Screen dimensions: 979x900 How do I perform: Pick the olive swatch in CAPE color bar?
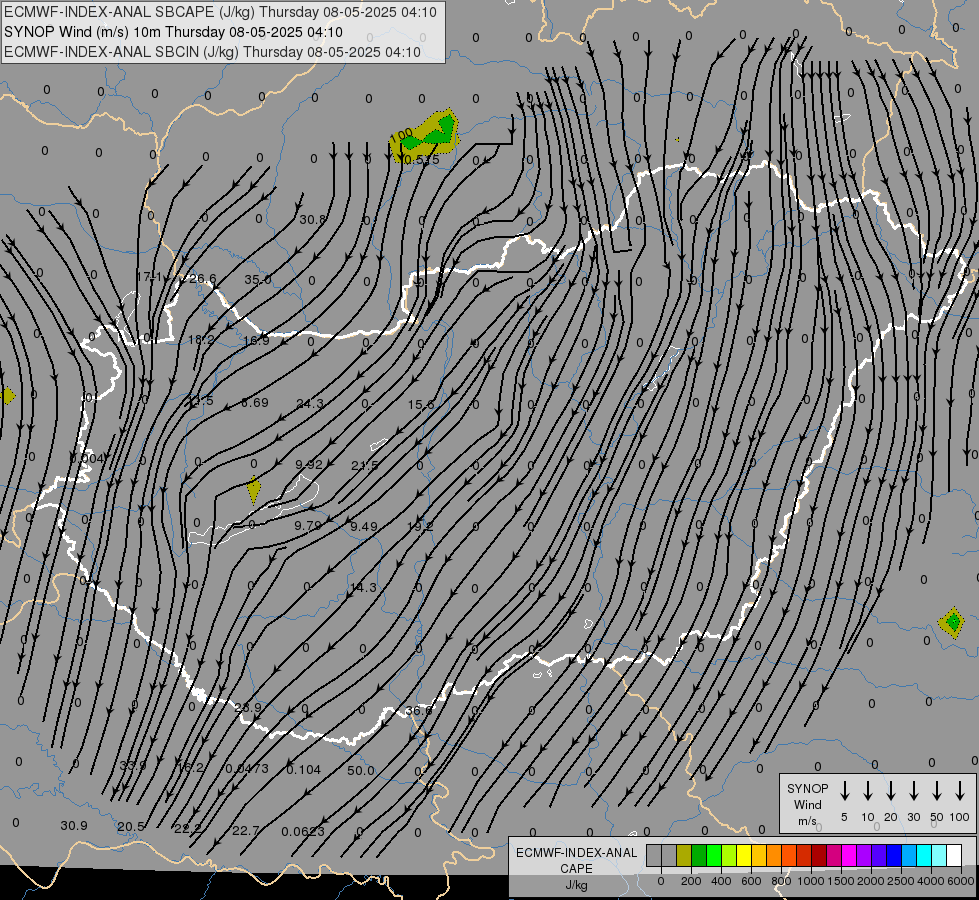[x=684, y=855]
